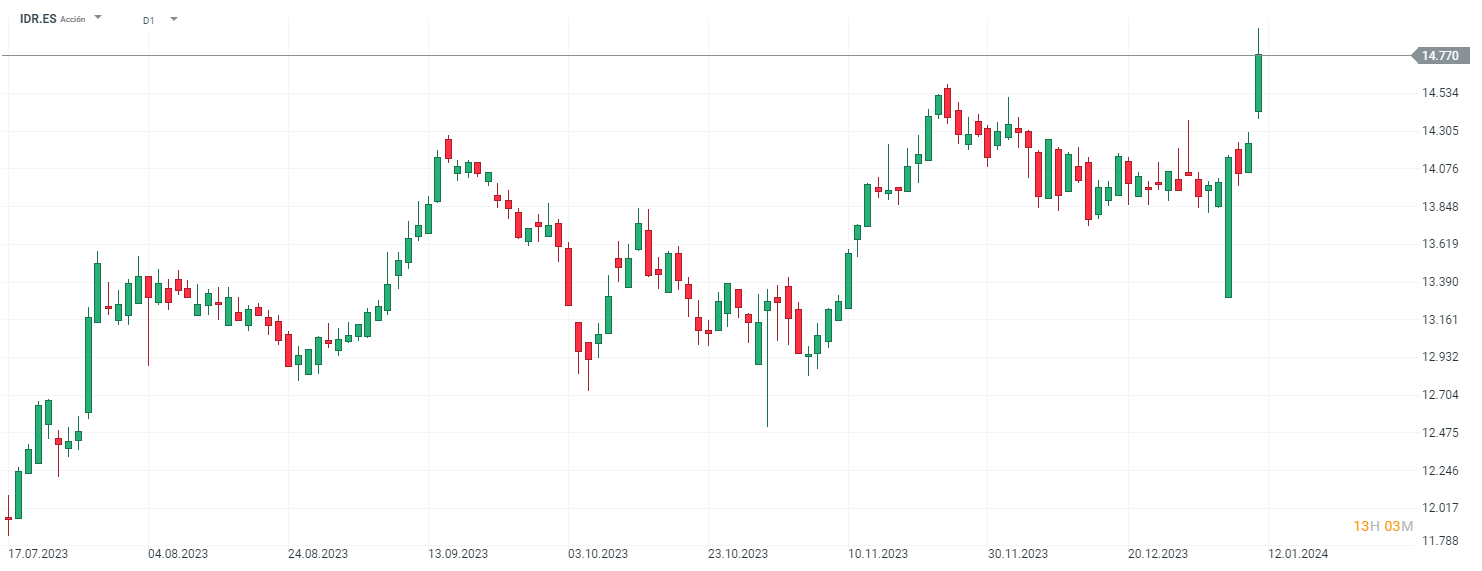Screen dimensions: 1482x571
Task: Click the 20.12.2023 date marker
Action: [1158, 553]
